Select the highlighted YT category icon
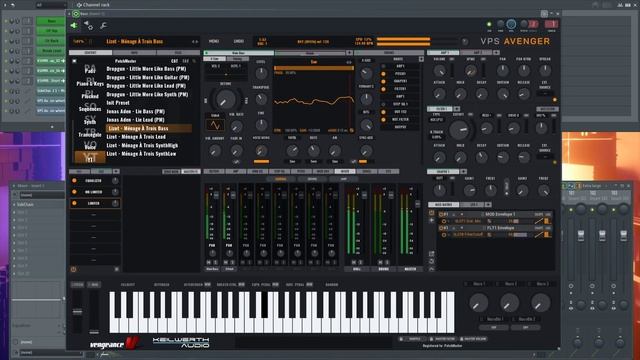Viewport: 640px width, 360px height. (x=90, y=157)
